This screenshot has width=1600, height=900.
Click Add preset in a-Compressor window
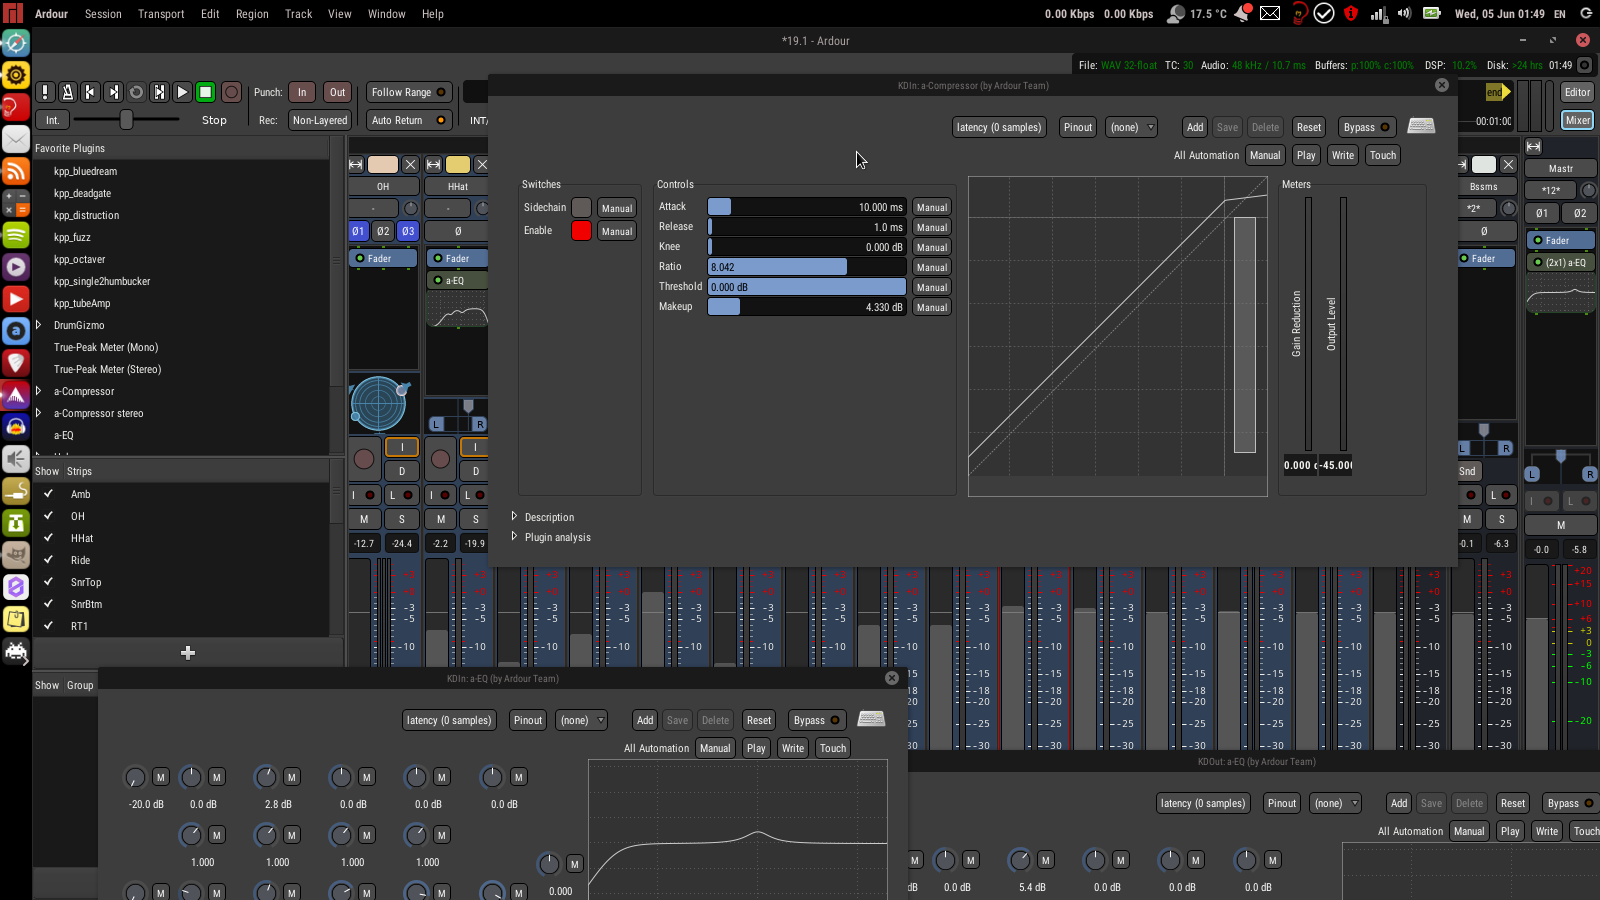pyautogui.click(x=1195, y=127)
